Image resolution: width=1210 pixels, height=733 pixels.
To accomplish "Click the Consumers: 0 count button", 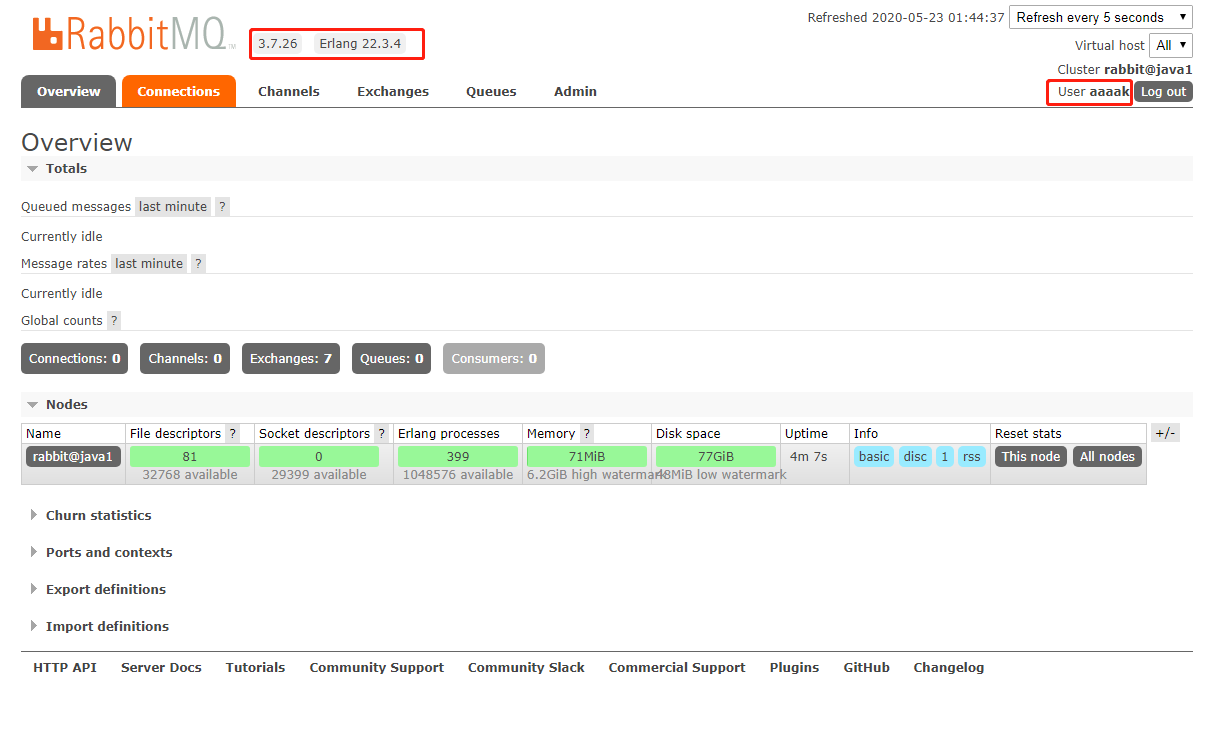I will point(494,358).
